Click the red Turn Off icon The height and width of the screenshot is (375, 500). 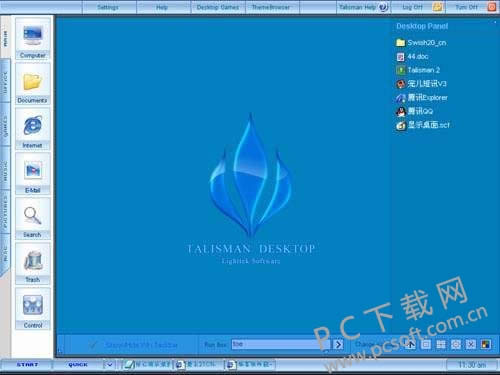coord(492,7)
